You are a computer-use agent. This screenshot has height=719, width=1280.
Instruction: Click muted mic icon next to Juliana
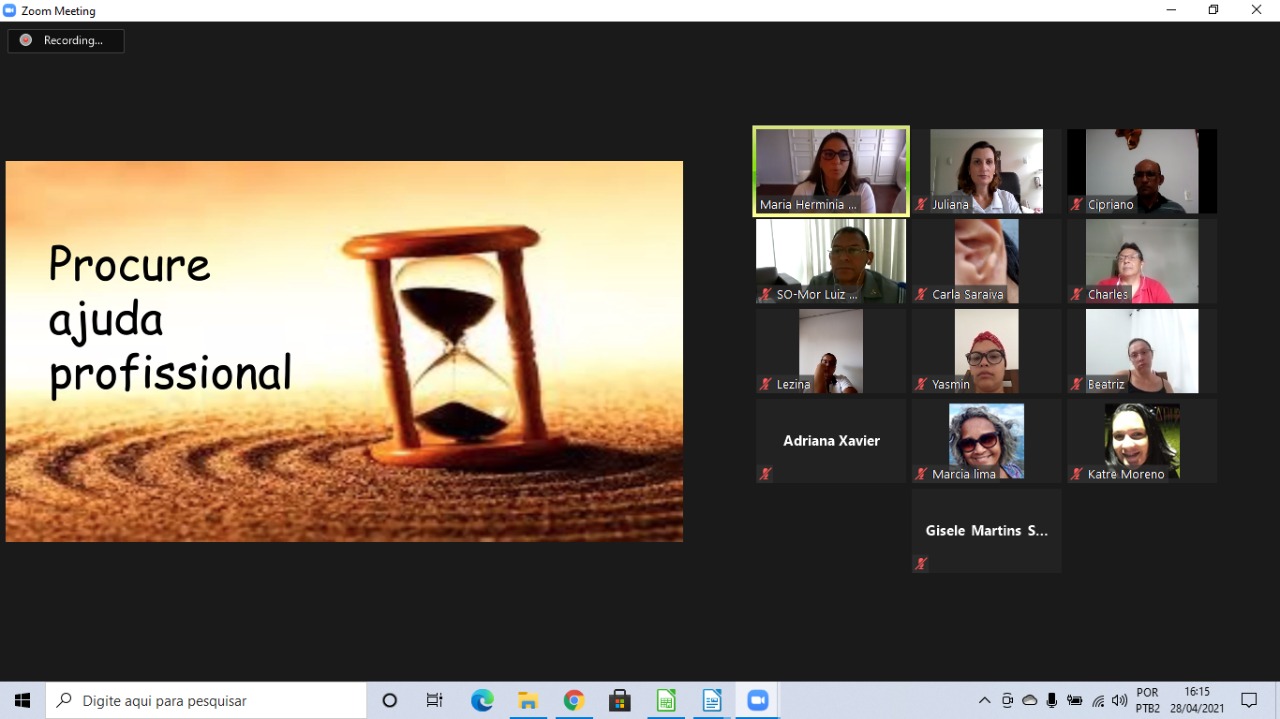pyautogui.click(x=921, y=204)
